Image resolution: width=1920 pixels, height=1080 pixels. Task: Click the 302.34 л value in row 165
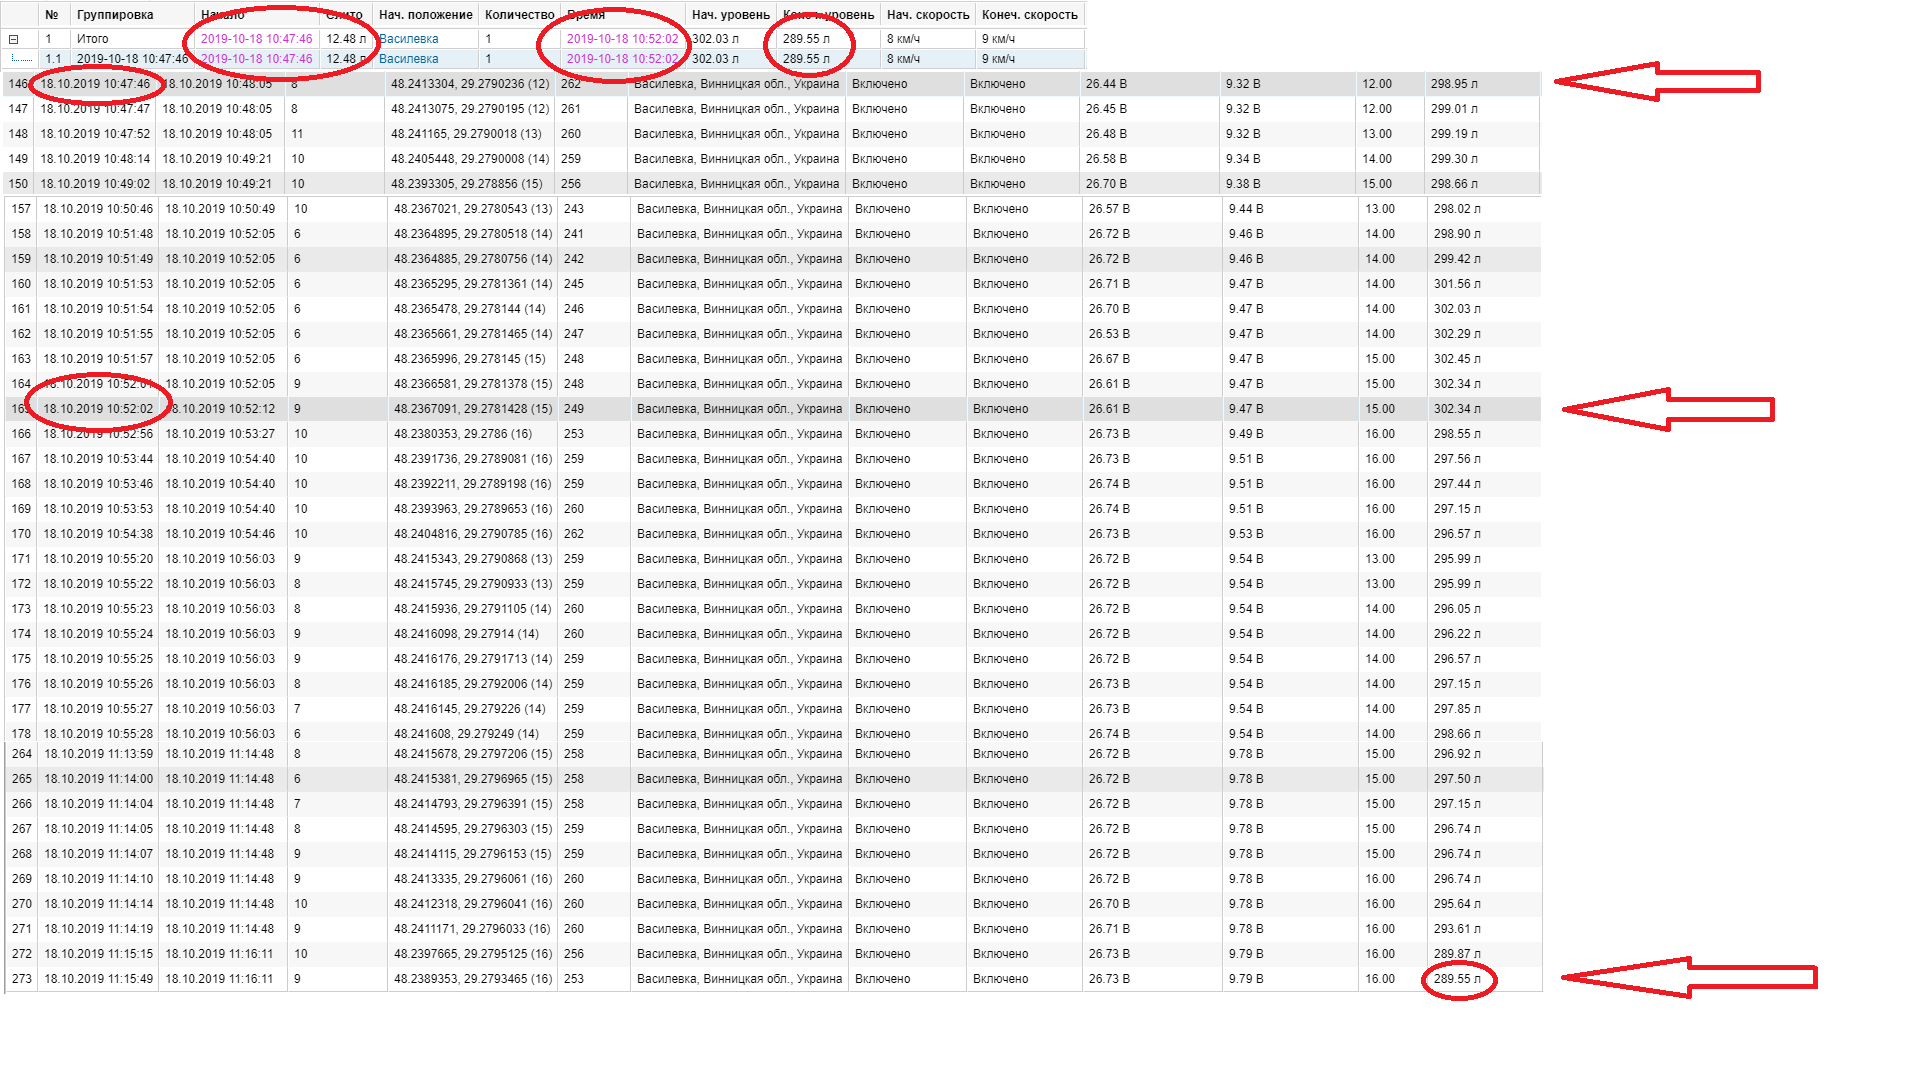[x=1457, y=409]
